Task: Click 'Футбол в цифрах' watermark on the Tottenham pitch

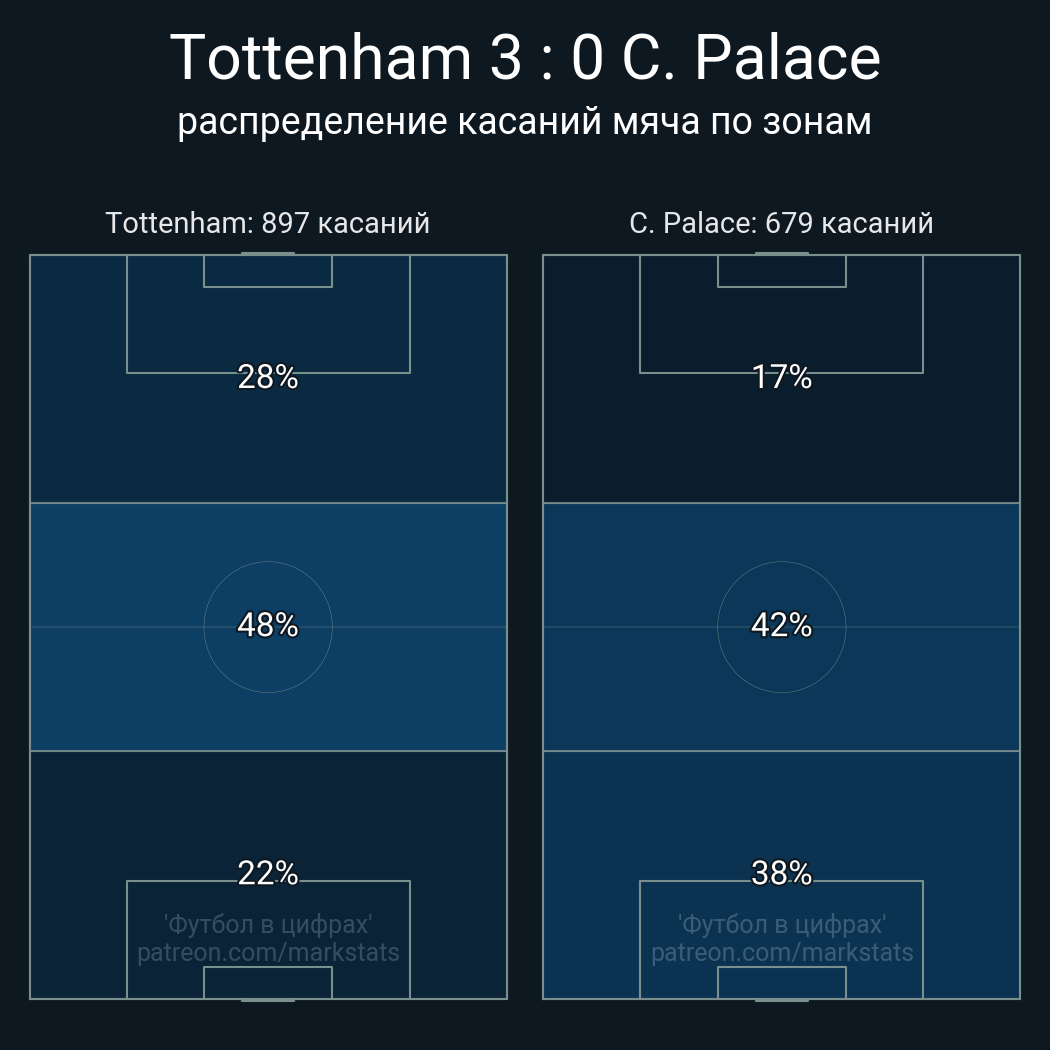Action: point(268,924)
